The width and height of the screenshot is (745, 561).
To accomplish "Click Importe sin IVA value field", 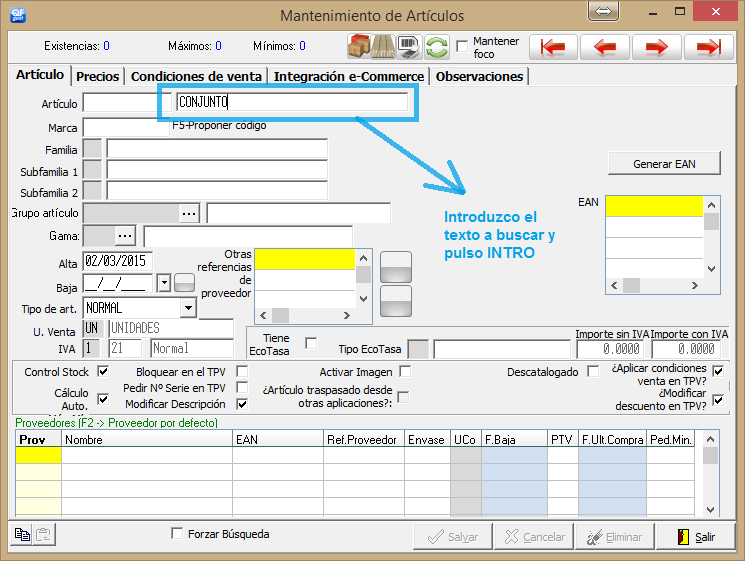I will click(x=611, y=349).
